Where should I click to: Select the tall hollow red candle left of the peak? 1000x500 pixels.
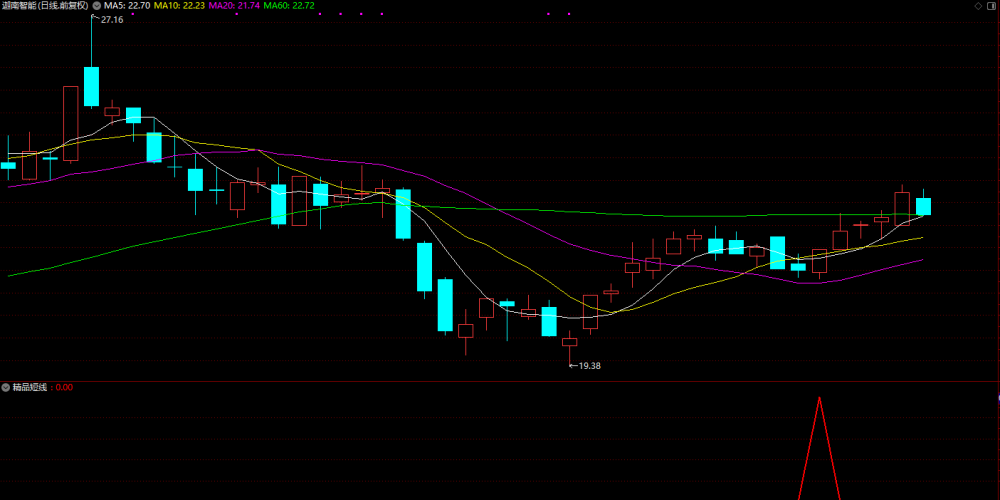[70, 123]
